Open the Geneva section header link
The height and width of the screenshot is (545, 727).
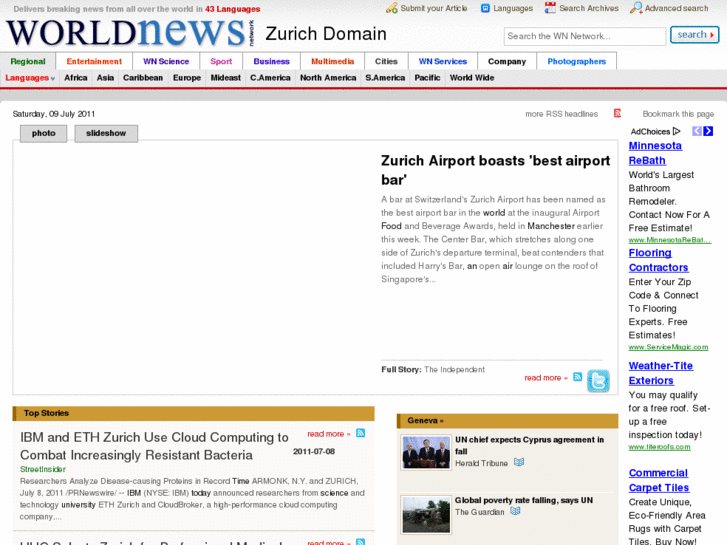click(426, 421)
